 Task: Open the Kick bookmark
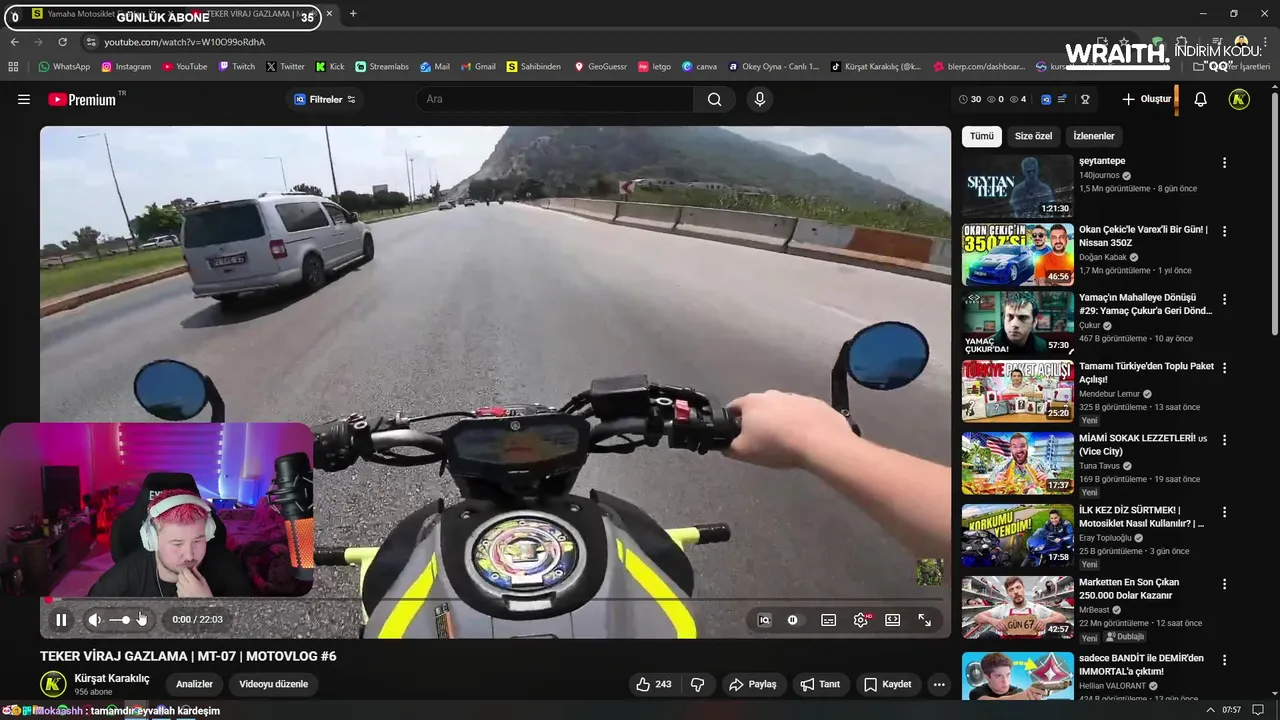coord(330,67)
